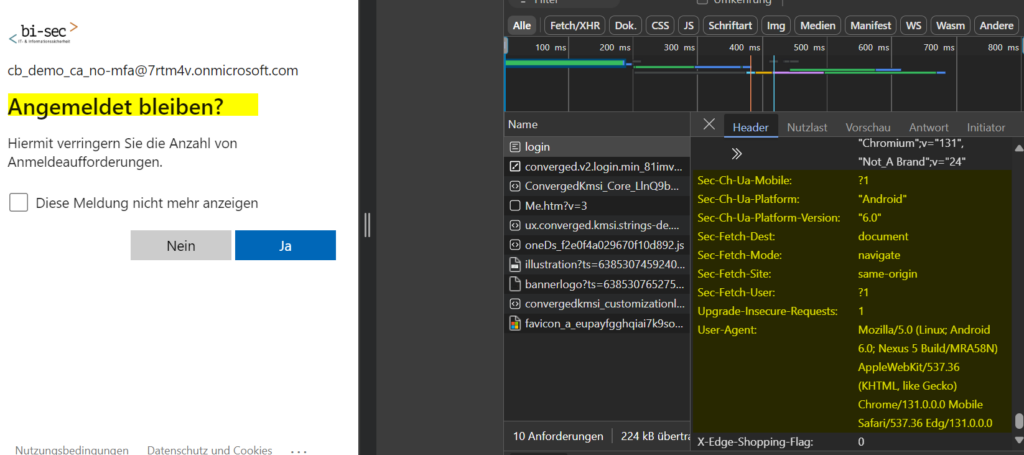1024x455 pixels.
Task: Click the bi-sec company logo
Action: click(43, 33)
